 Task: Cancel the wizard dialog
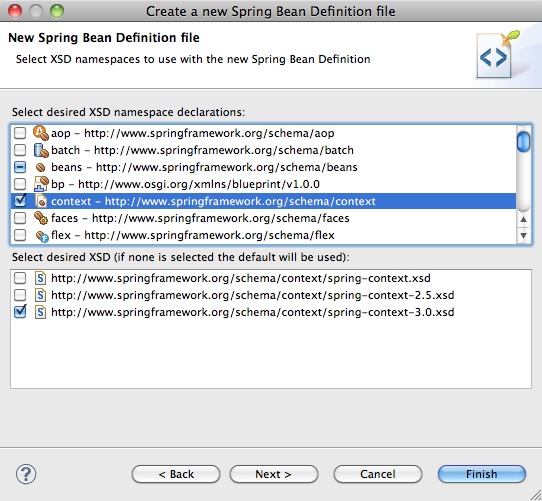coord(378,474)
